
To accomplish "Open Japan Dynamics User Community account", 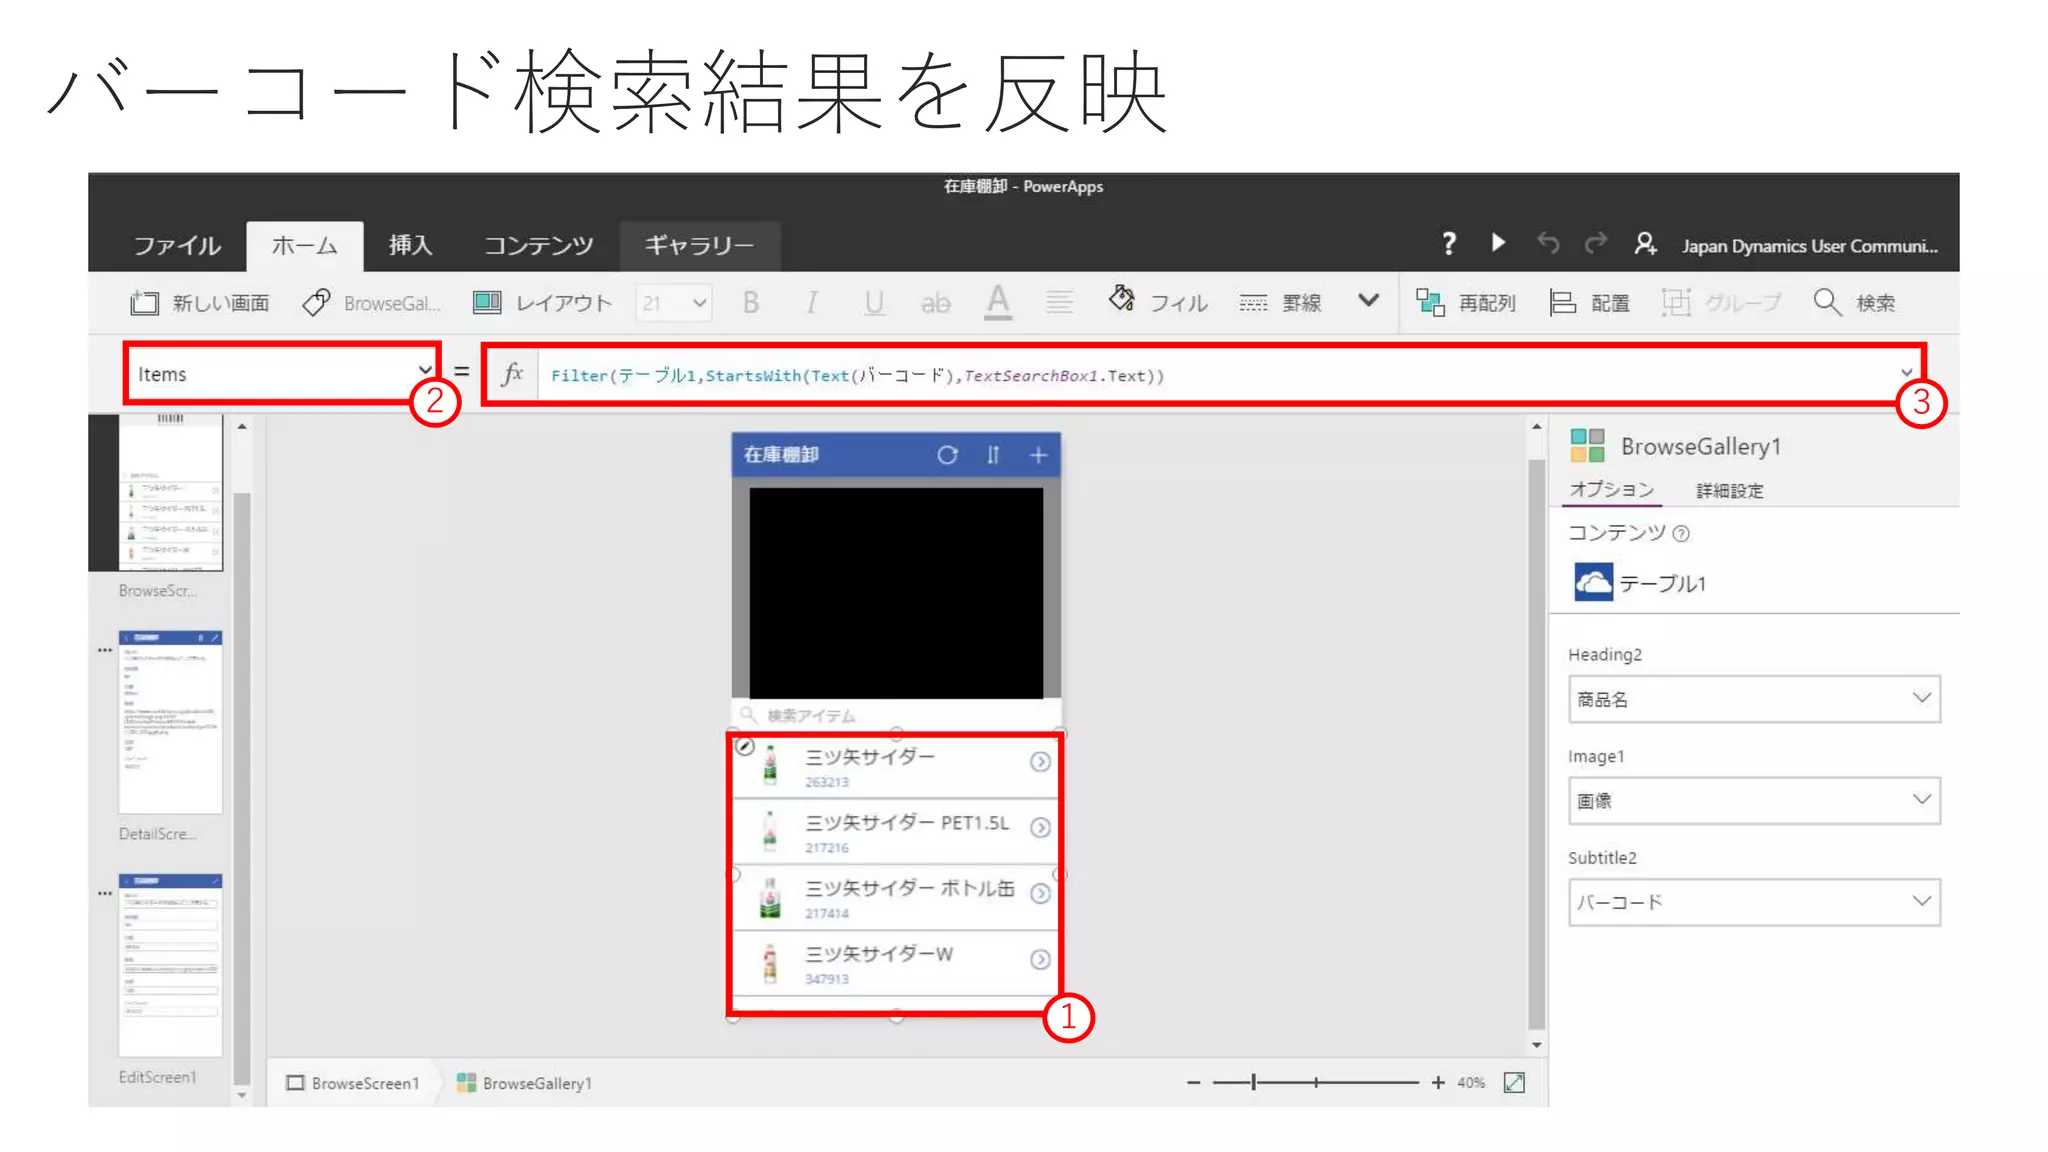I will [x=1809, y=246].
